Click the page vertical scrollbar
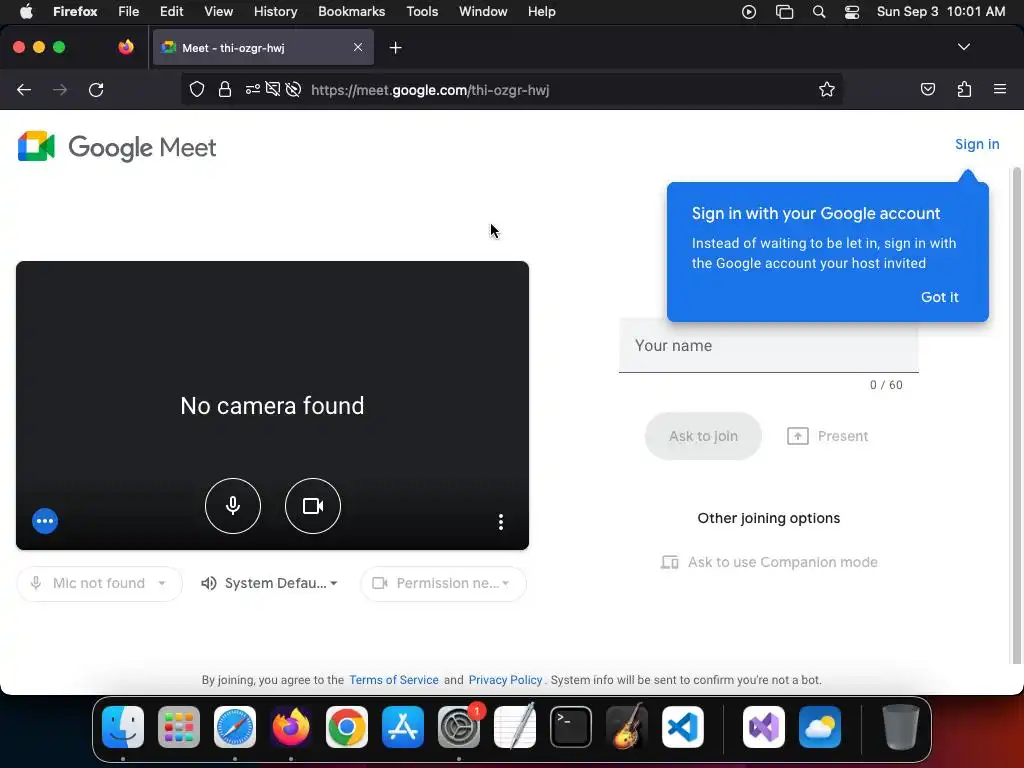Screen dimensions: 1024x768 (x=1016, y=415)
